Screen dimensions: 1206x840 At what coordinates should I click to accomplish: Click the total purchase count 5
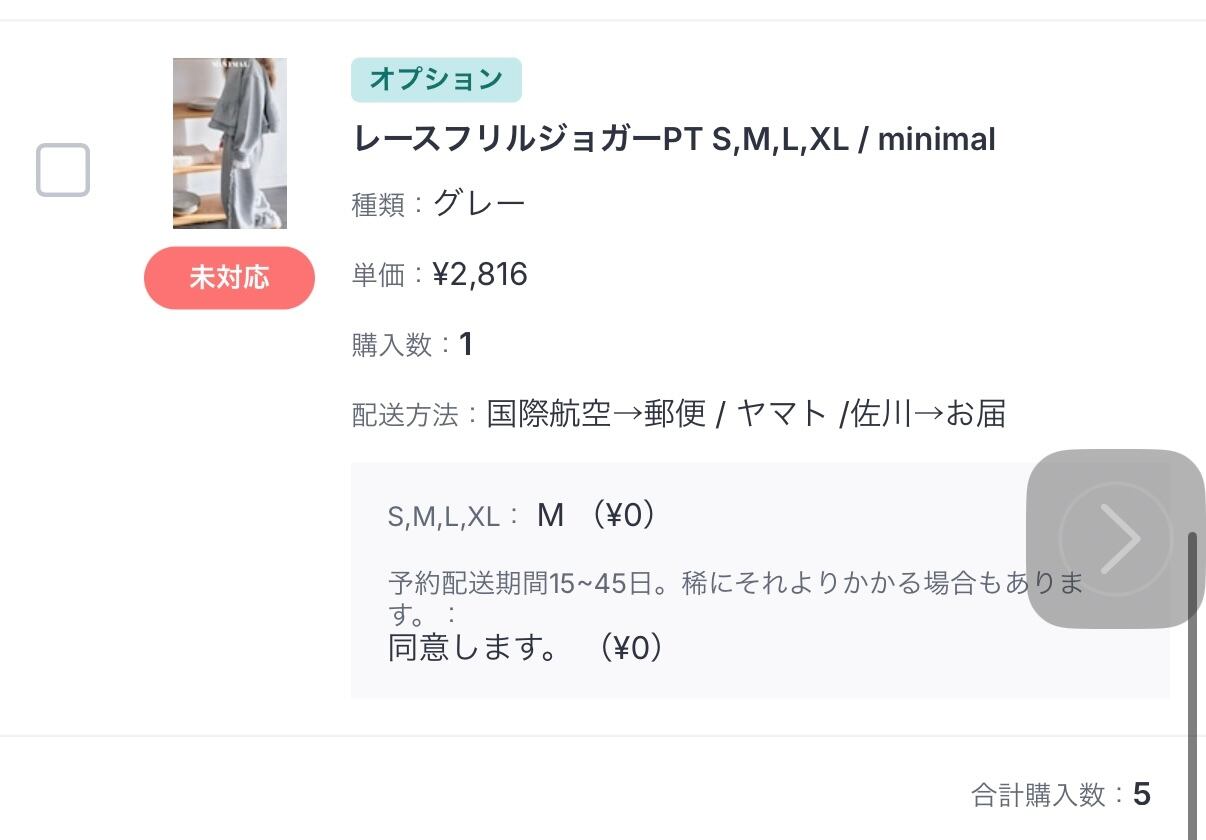pyautogui.click(x=1141, y=795)
